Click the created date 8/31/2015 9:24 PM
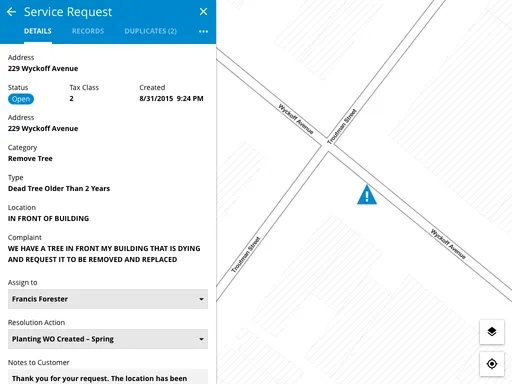 (x=171, y=99)
